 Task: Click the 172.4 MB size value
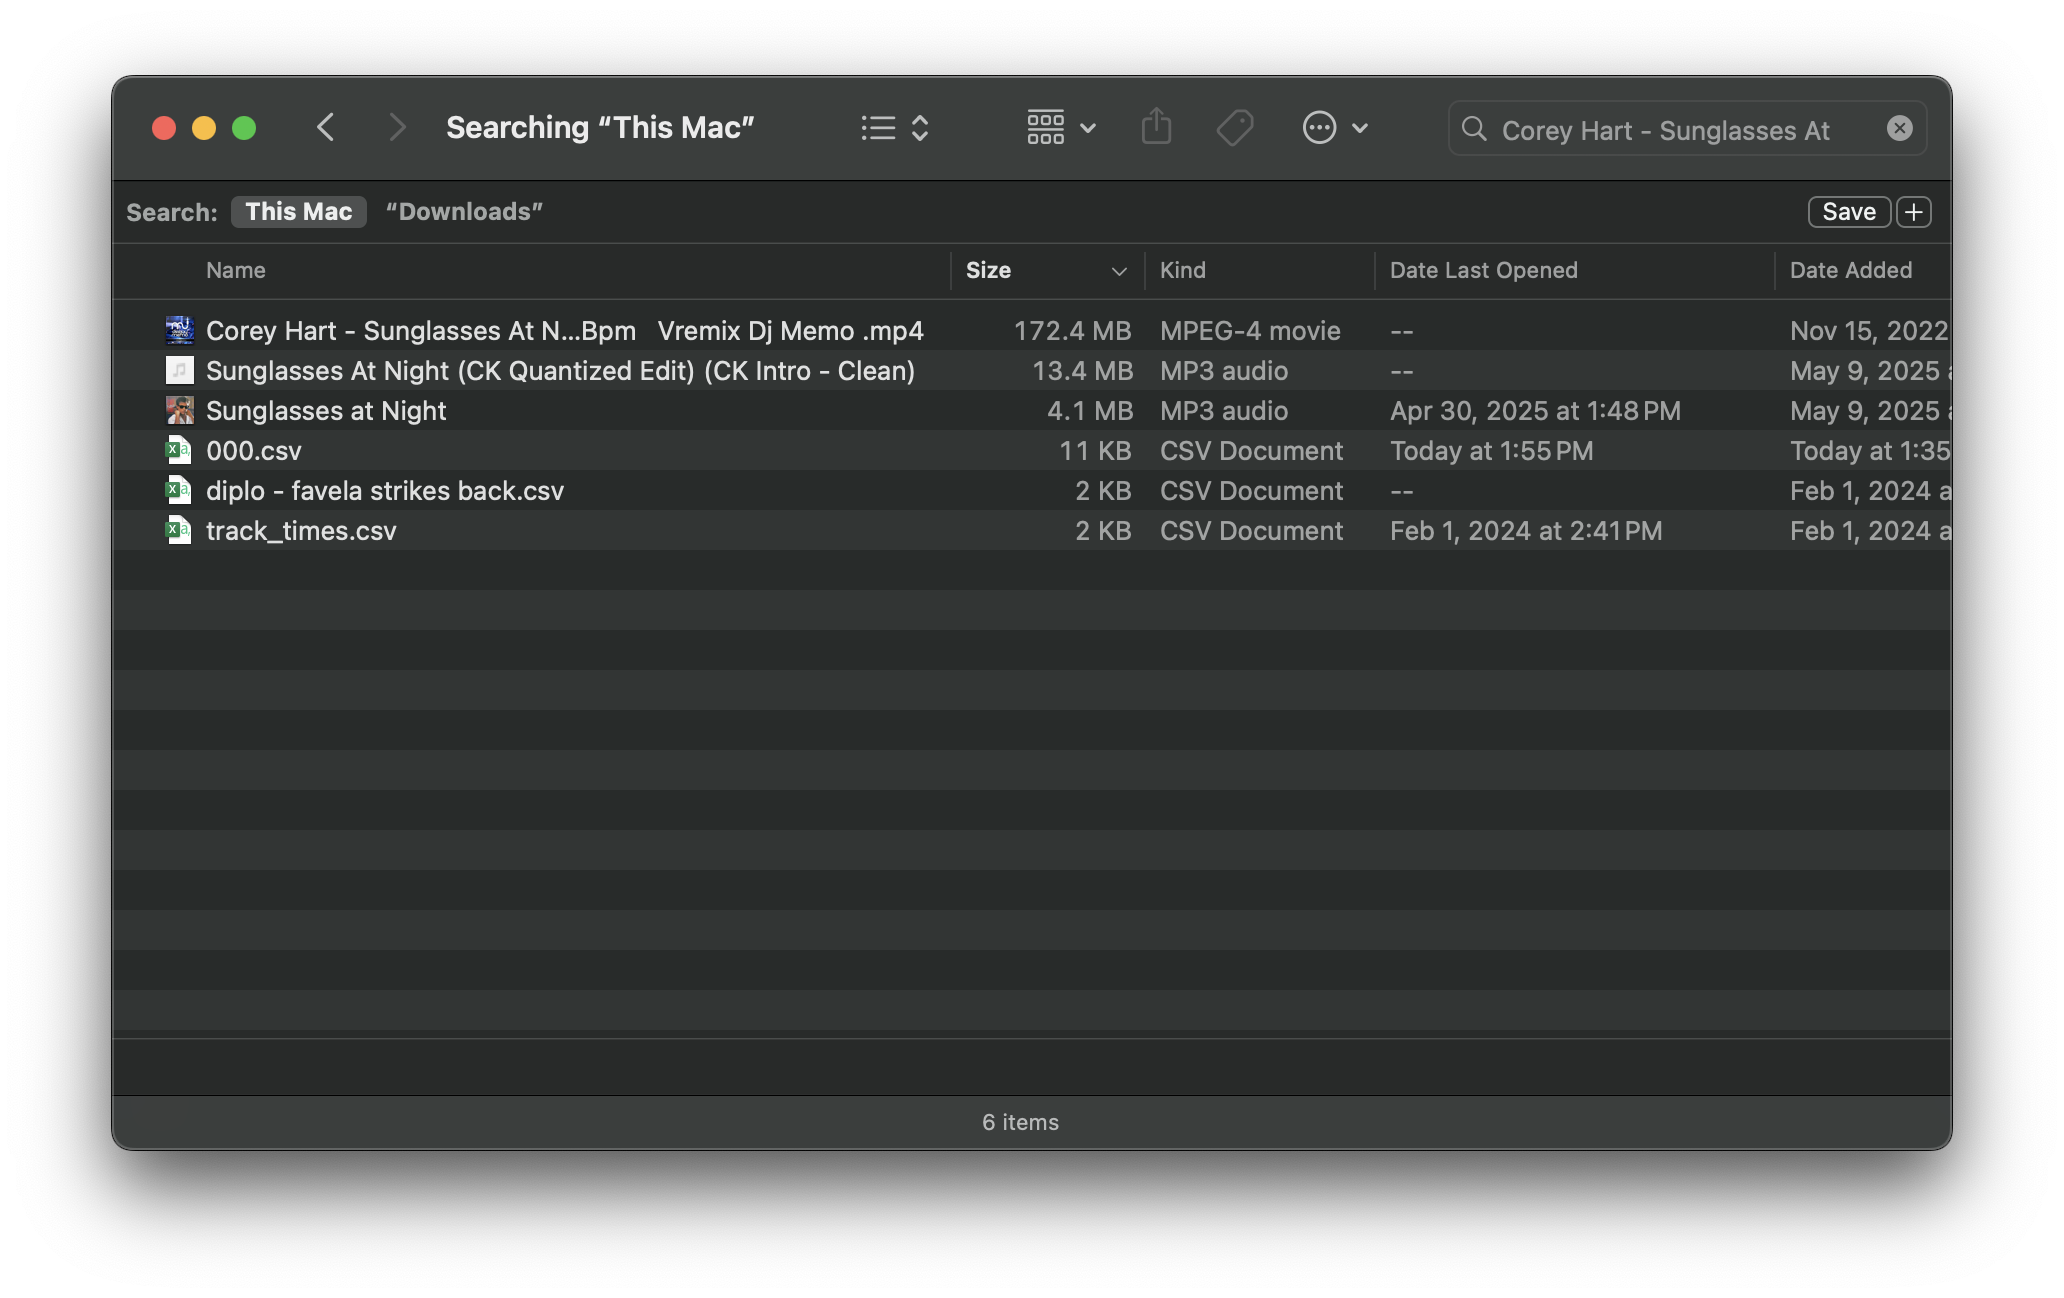(x=1072, y=331)
